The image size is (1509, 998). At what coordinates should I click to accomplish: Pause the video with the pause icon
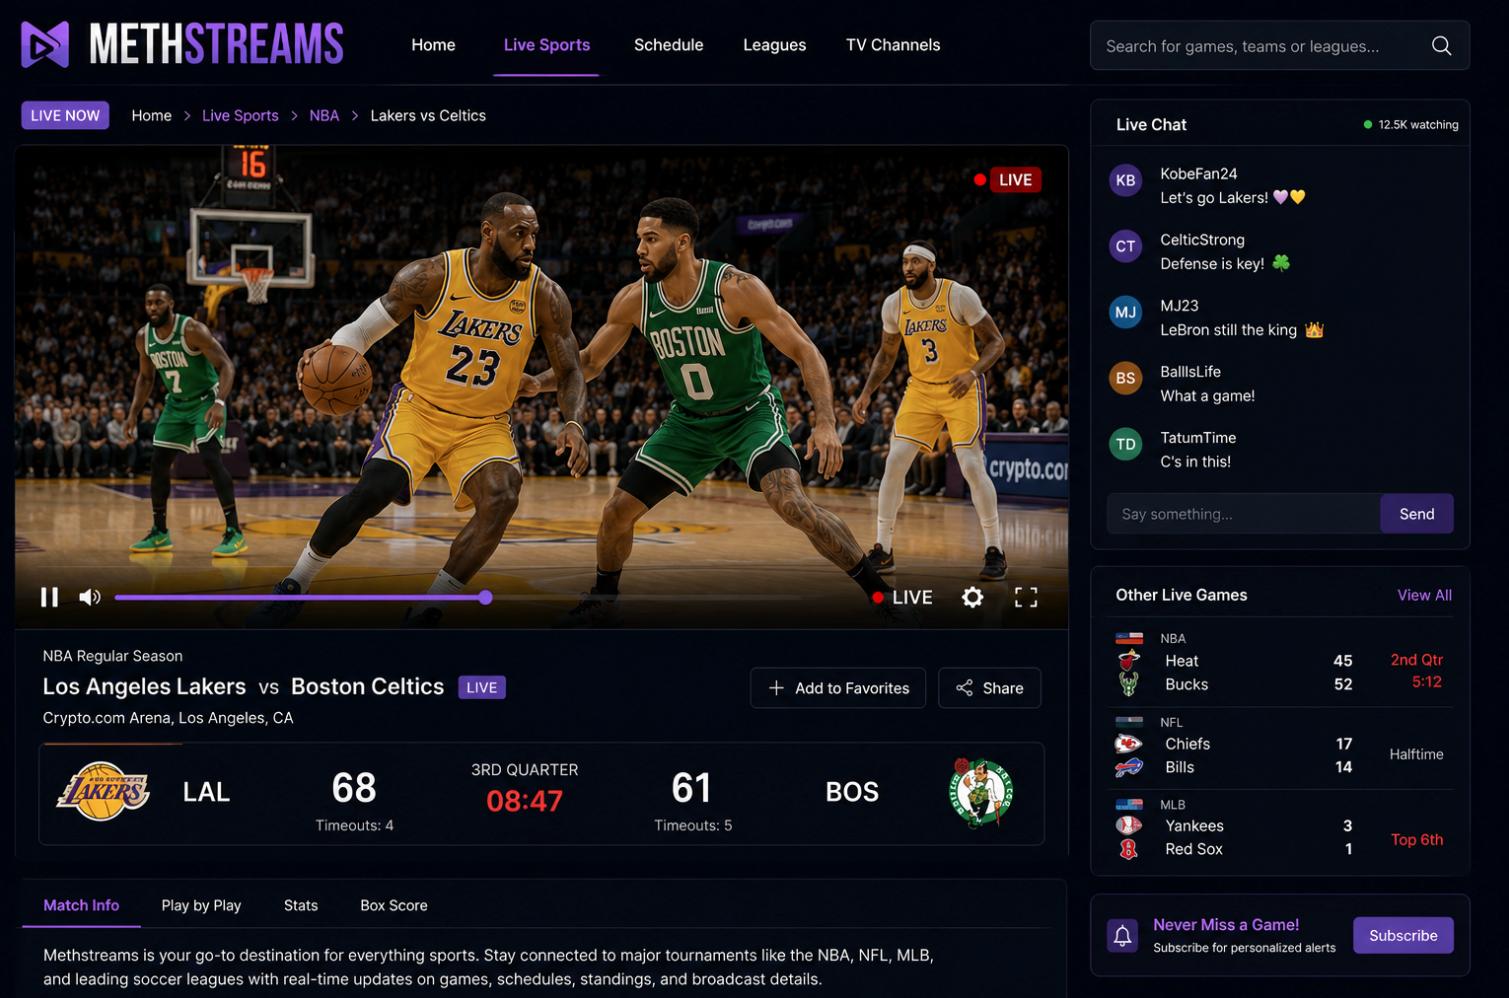coord(49,597)
